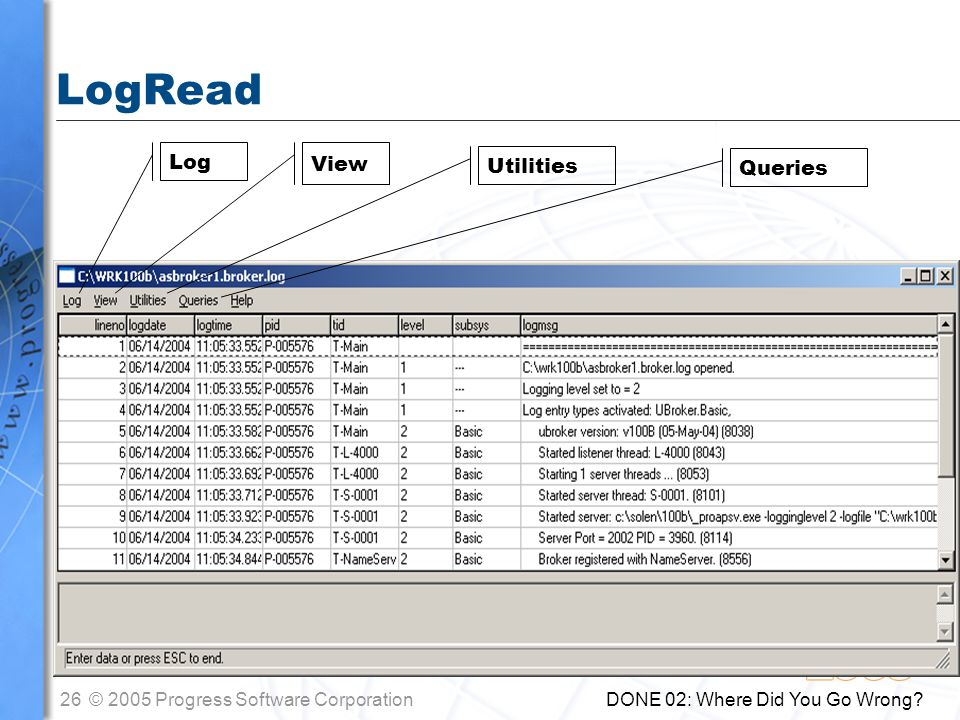Viewport: 960px width, 720px height.
Task: Click log grid scroll down arrow
Action: [945, 560]
